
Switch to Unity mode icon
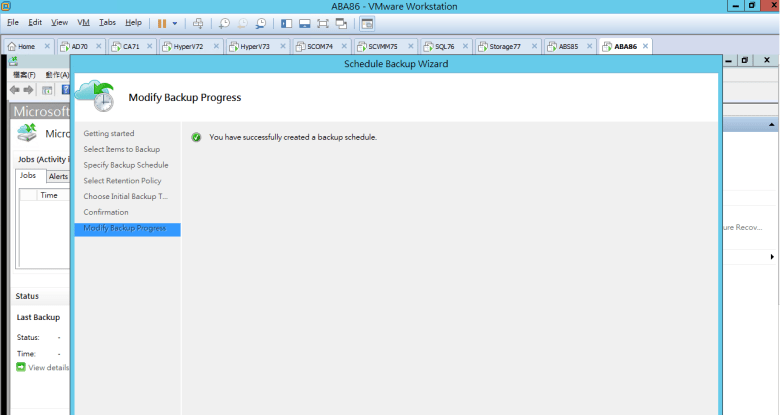[341, 22]
